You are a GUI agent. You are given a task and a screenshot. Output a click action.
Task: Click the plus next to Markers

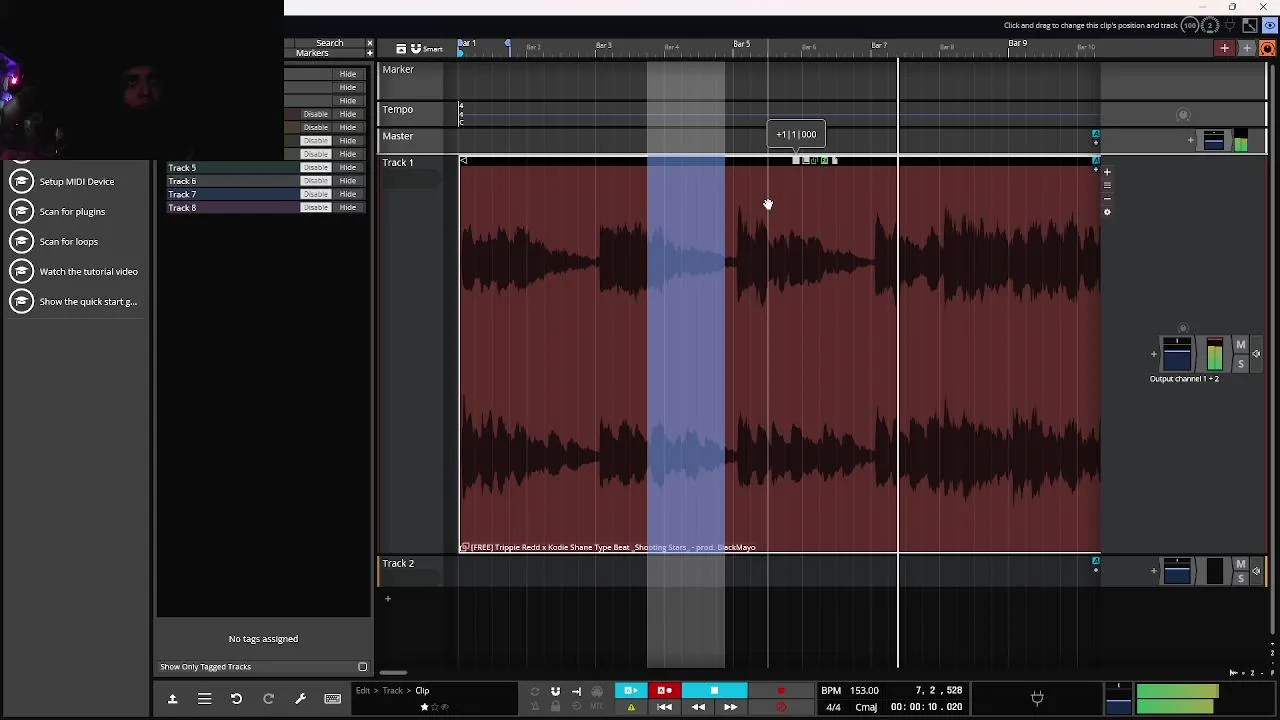pos(370,53)
